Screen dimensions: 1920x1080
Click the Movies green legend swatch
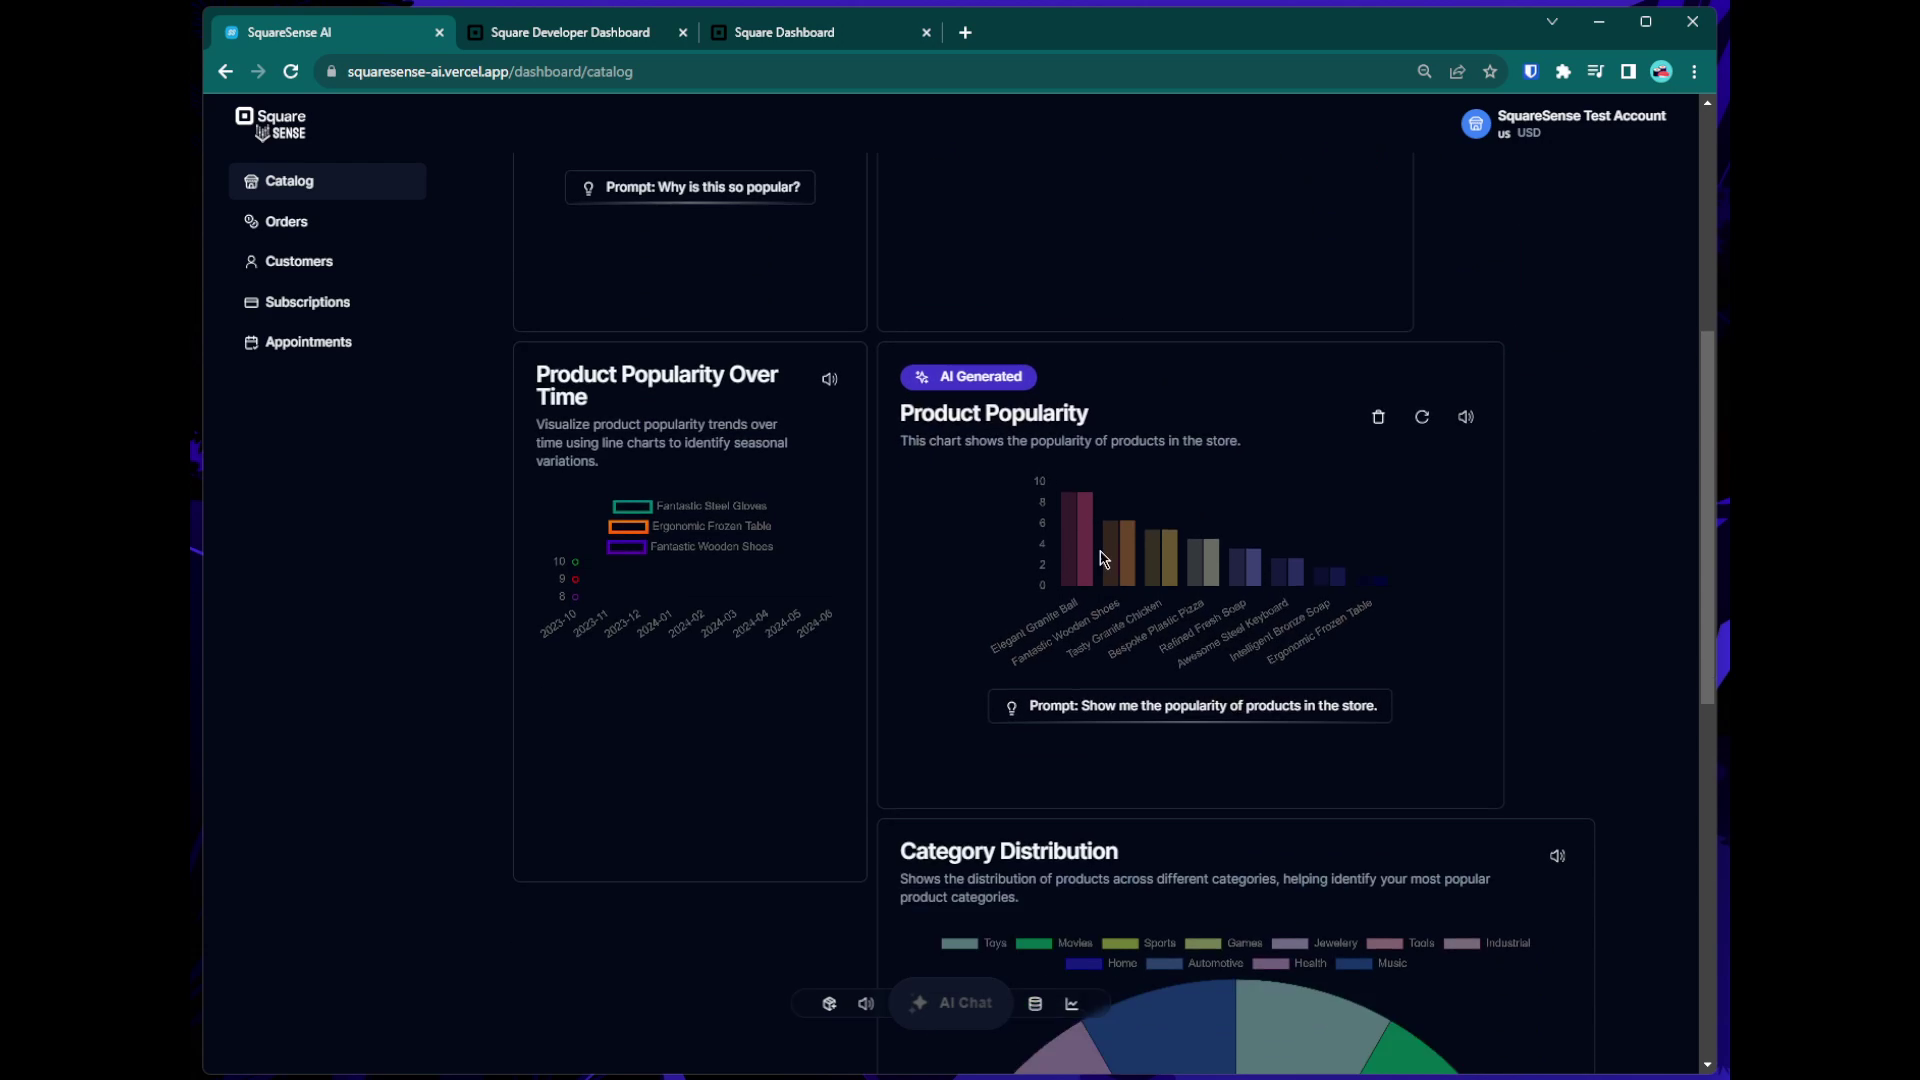1033,943
